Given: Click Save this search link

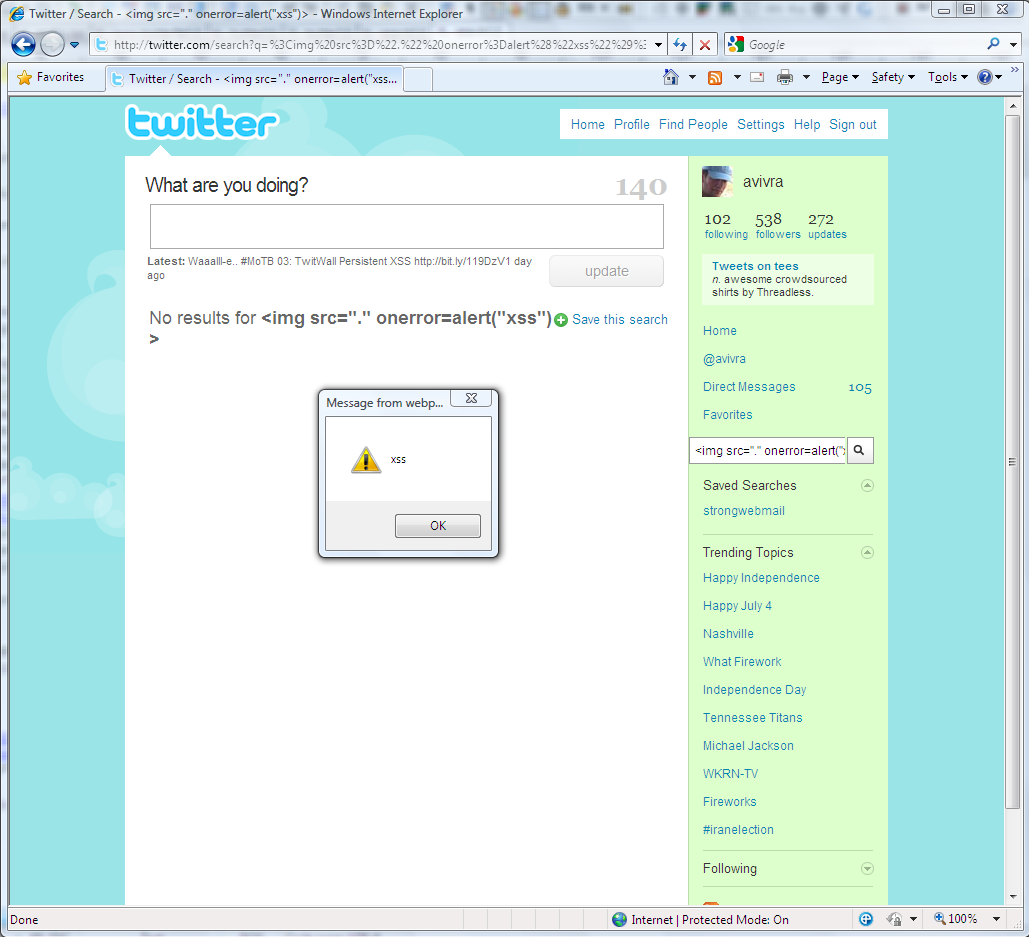Looking at the screenshot, I should point(620,320).
